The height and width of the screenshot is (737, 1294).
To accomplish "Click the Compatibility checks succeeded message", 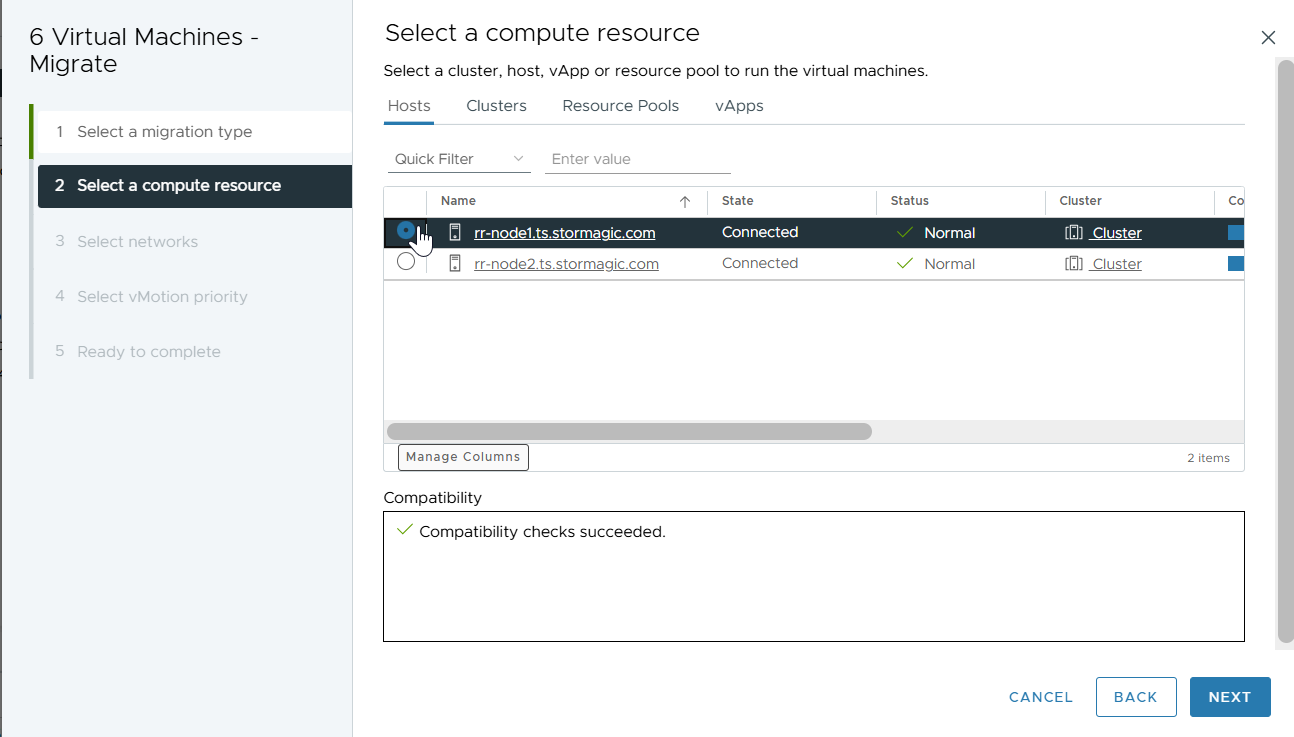I will (542, 532).
